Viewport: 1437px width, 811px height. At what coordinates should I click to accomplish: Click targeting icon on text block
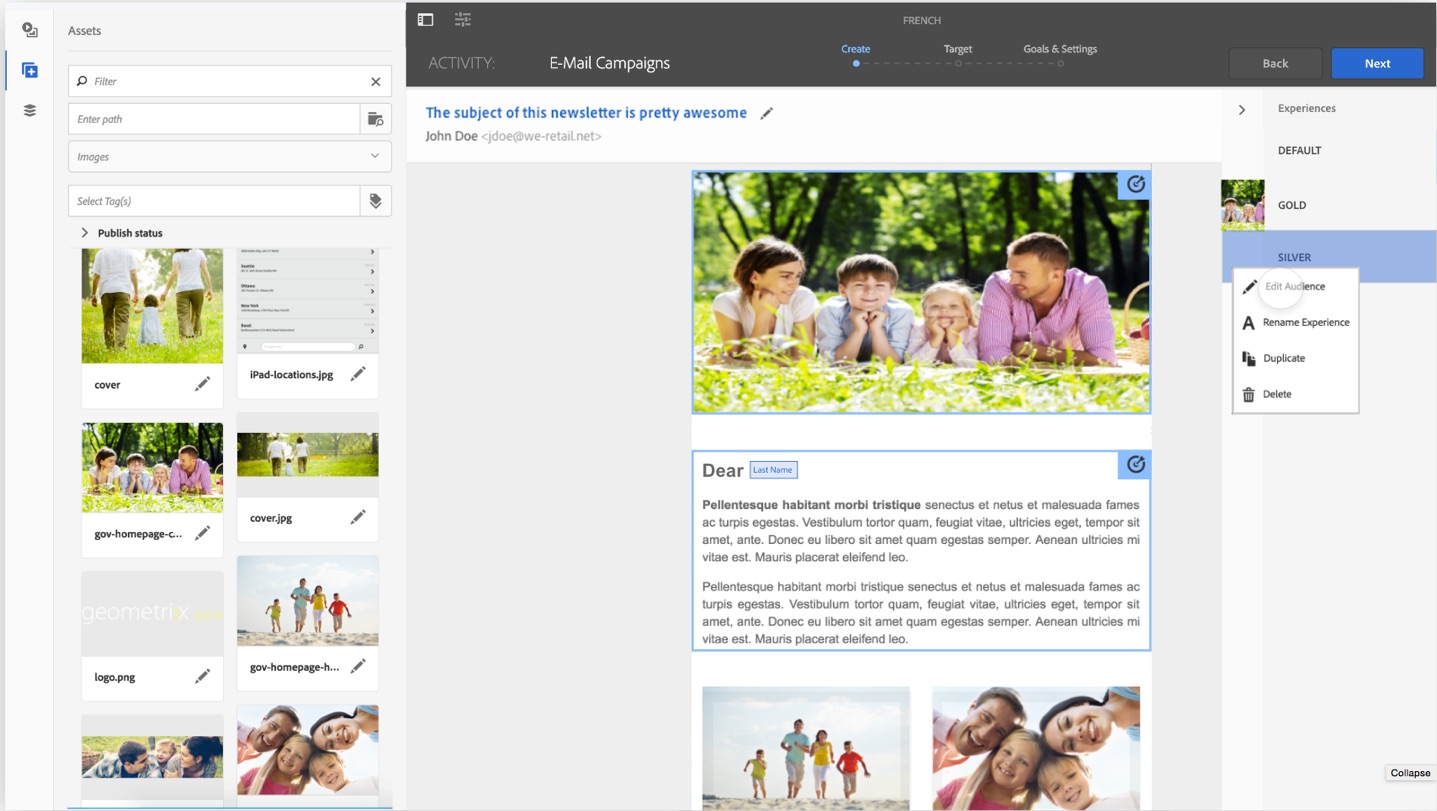coord(1135,464)
